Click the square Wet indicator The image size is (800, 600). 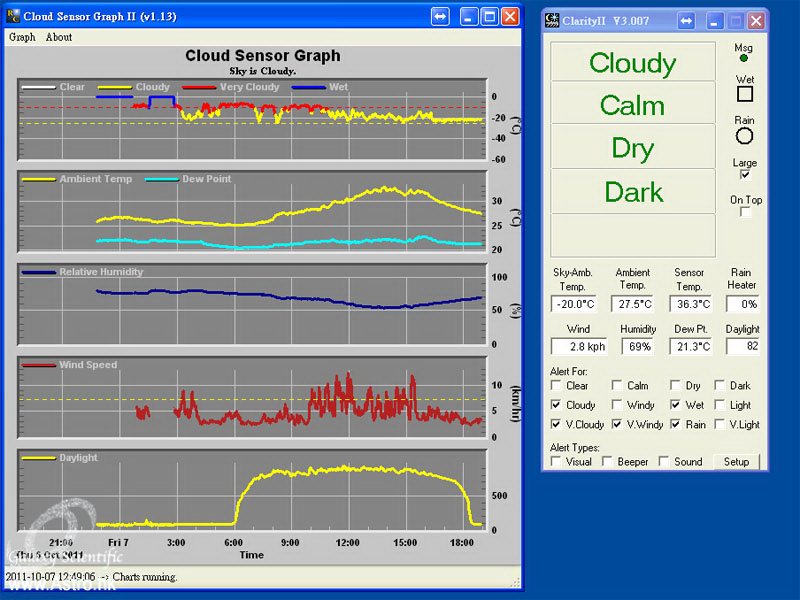point(744,94)
